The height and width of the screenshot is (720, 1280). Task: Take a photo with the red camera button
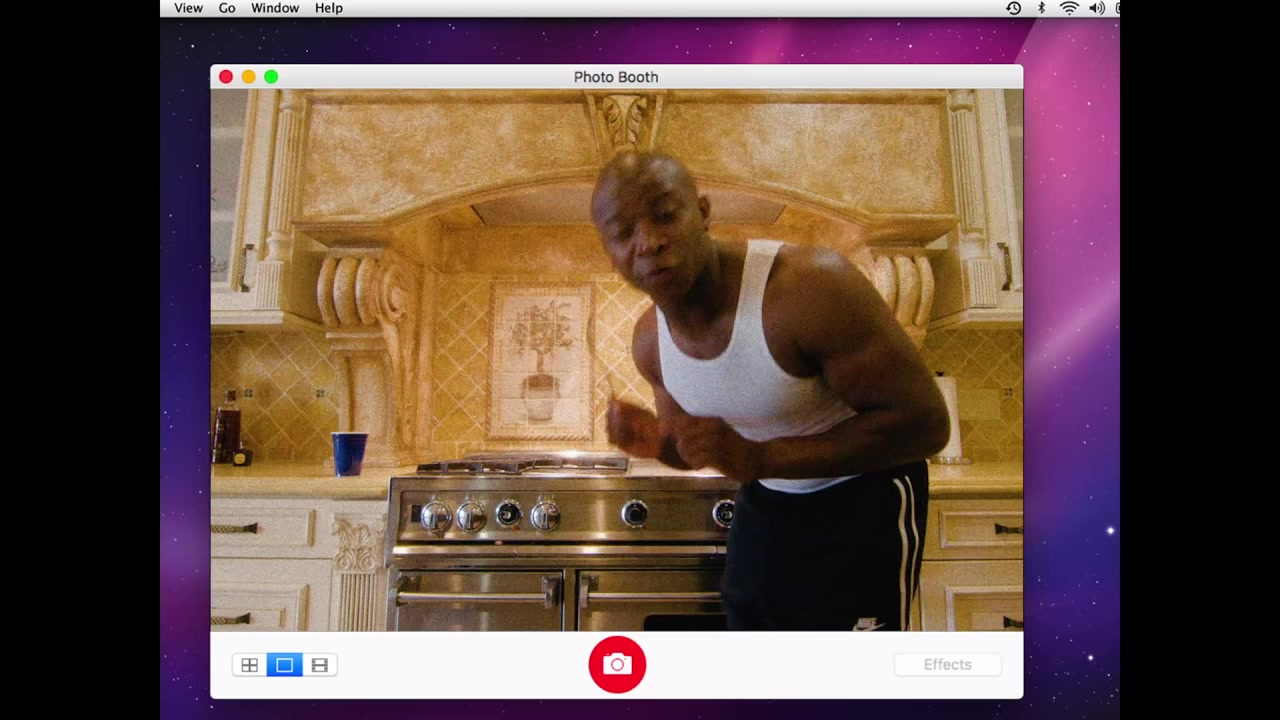point(617,664)
